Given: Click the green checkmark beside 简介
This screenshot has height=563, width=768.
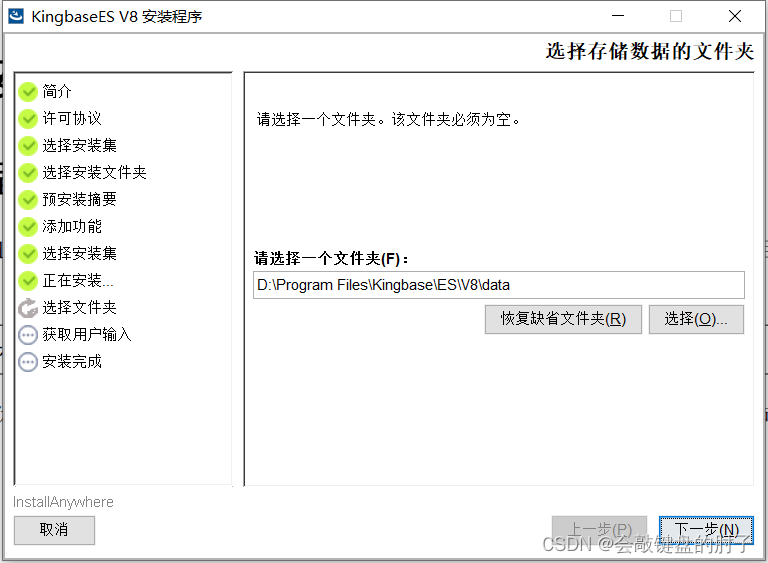Looking at the screenshot, I should [x=28, y=92].
